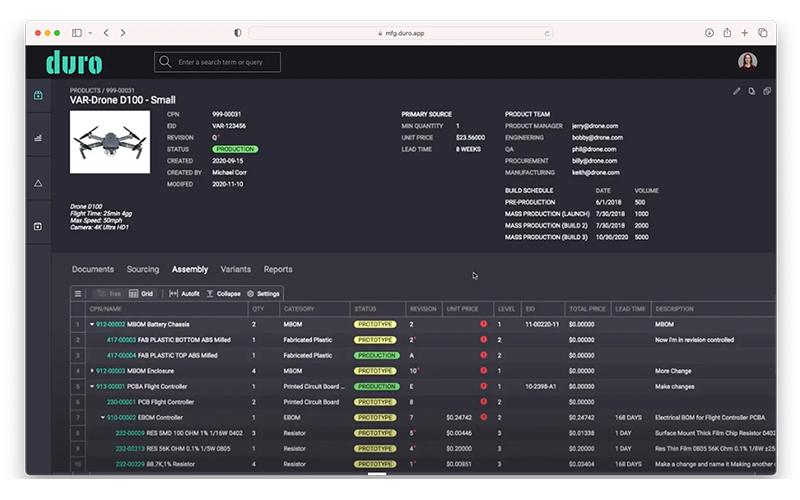800x500 pixels.
Task: Open the Documents tab
Action: [x=93, y=269]
